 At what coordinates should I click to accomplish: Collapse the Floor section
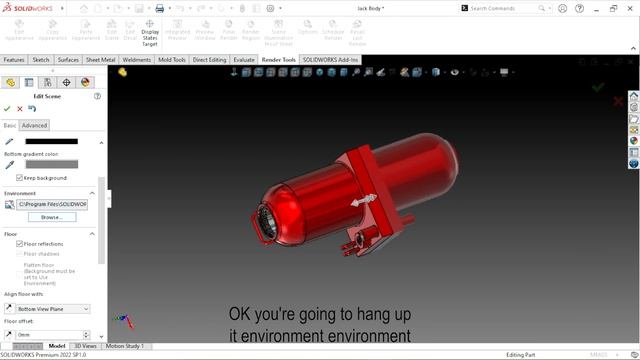tap(92, 234)
